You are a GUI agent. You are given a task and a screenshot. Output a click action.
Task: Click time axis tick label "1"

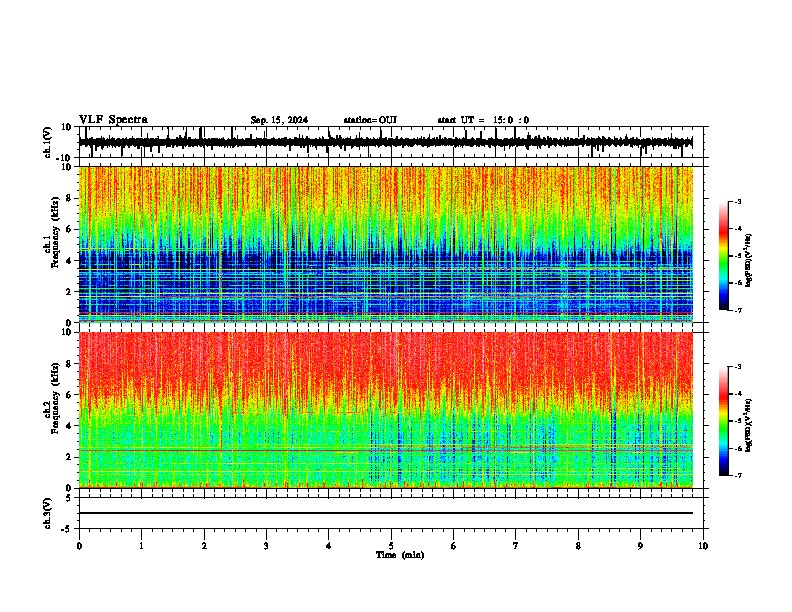(141, 546)
